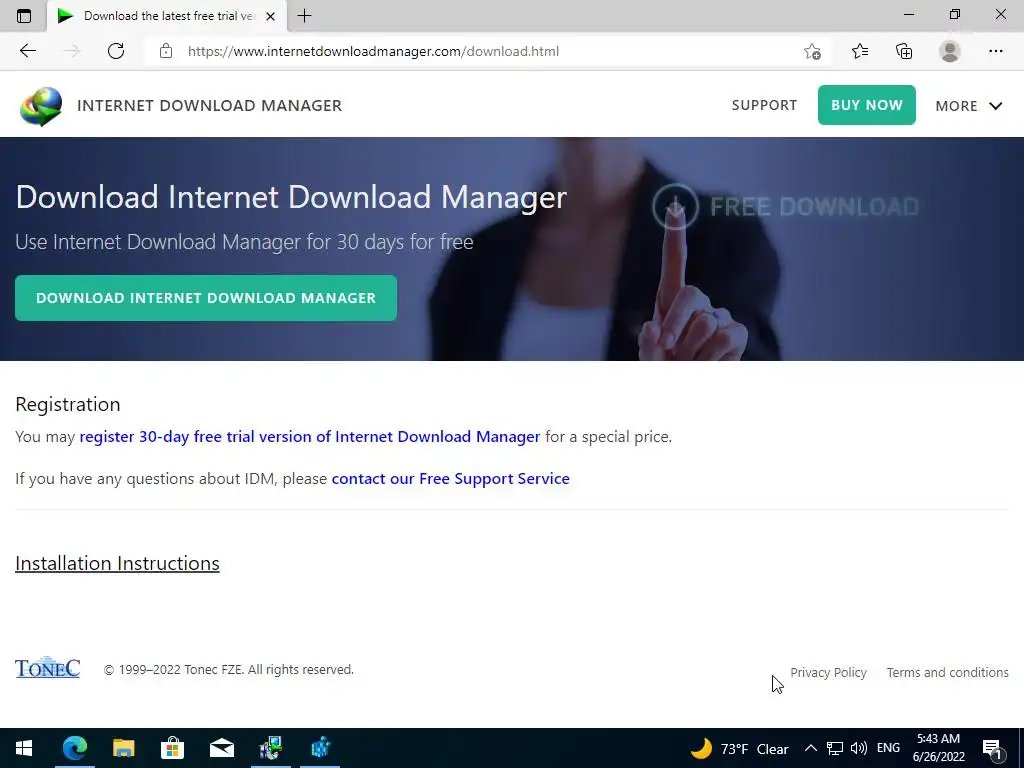Open the weather widget showing 73°F Clear
The width and height of the screenshot is (1024, 768).
(x=740, y=748)
